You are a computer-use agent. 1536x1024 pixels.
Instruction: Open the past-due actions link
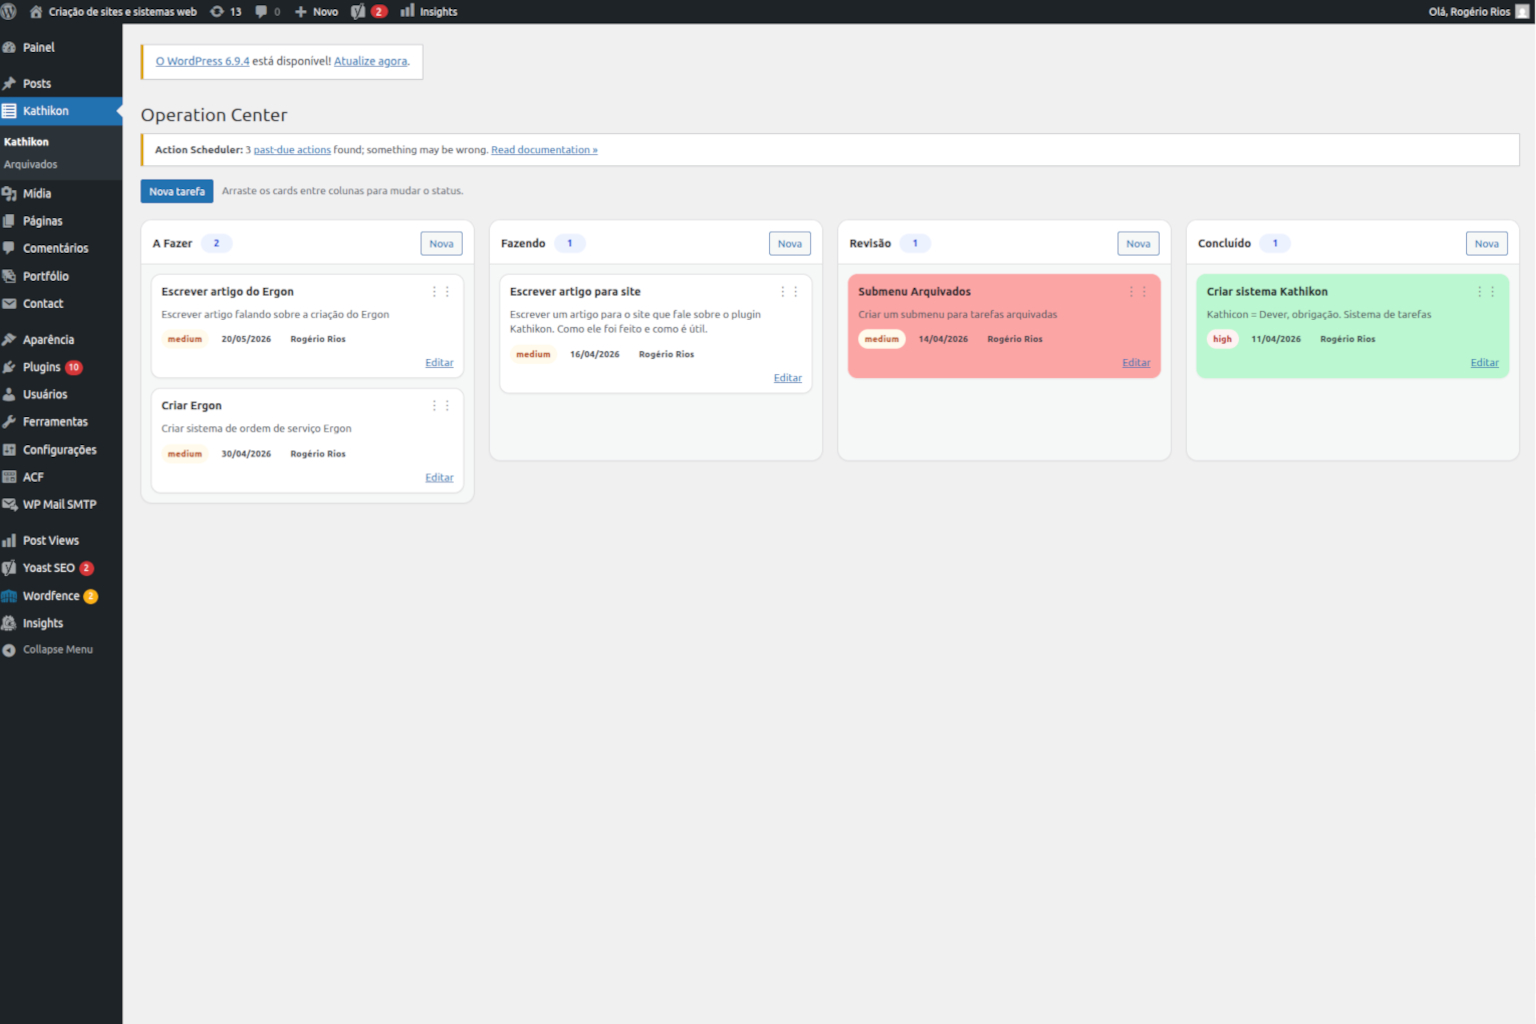[x=292, y=150]
